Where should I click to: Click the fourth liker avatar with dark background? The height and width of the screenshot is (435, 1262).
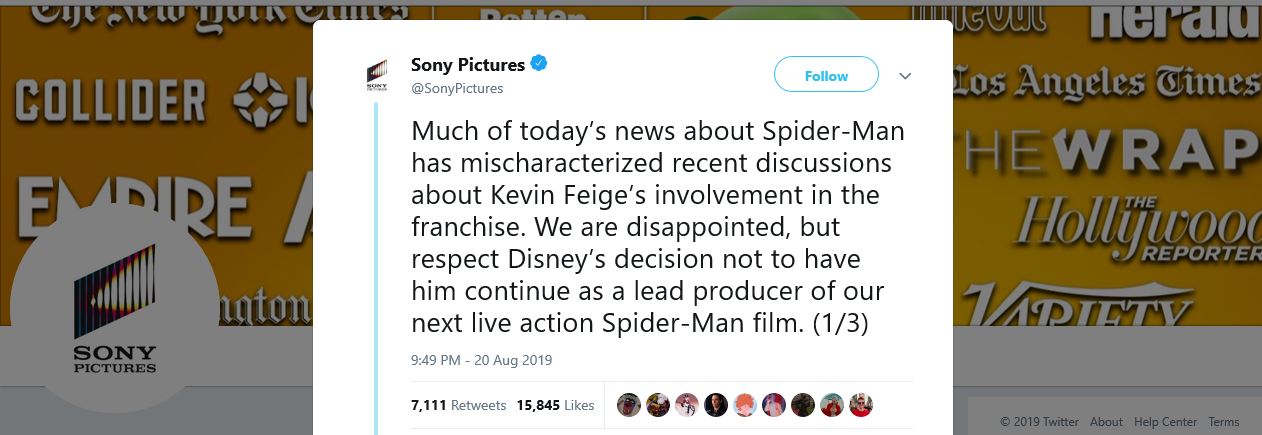pyautogui.click(x=715, y=405)
